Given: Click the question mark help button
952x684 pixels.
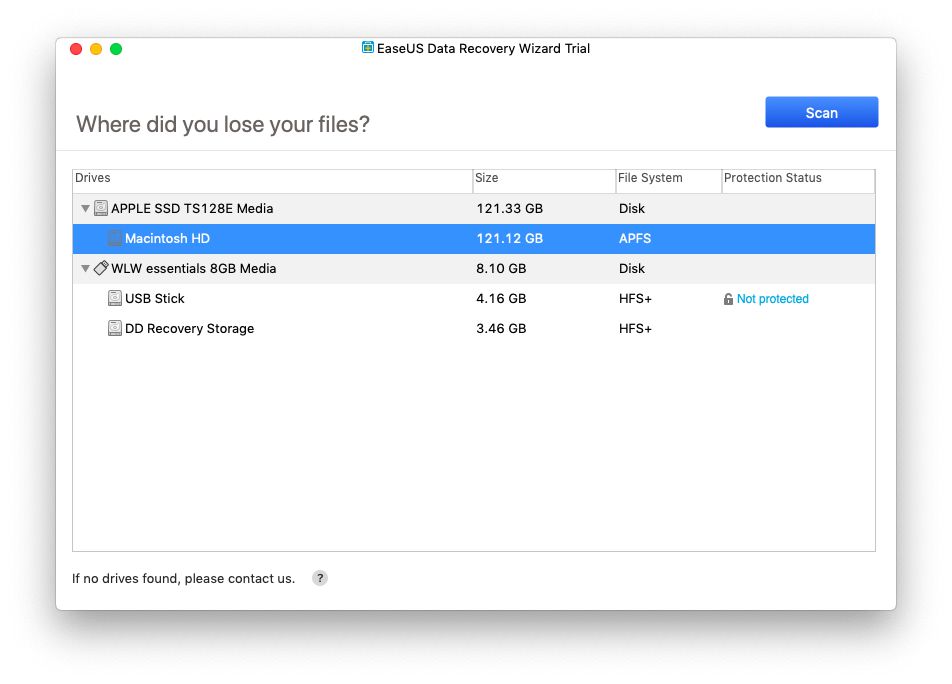Looking at the screenshot, I should point(320,578).
